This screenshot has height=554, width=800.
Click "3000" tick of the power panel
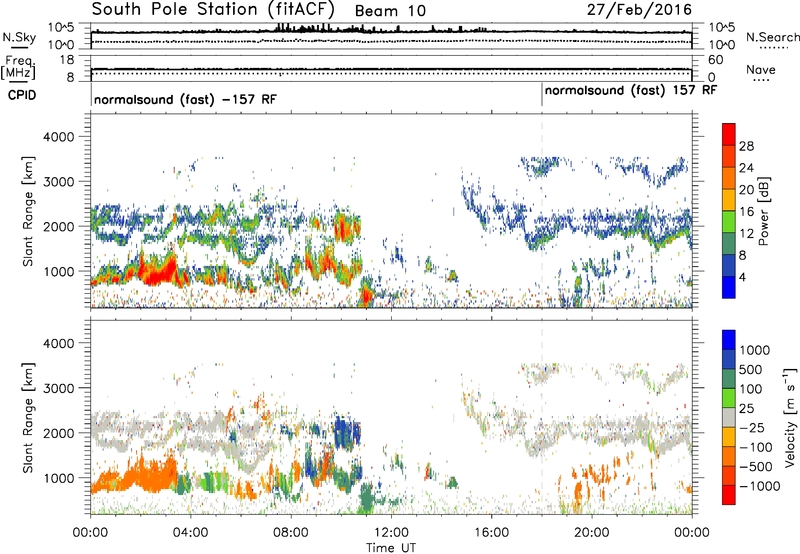(x=59, y=182)
